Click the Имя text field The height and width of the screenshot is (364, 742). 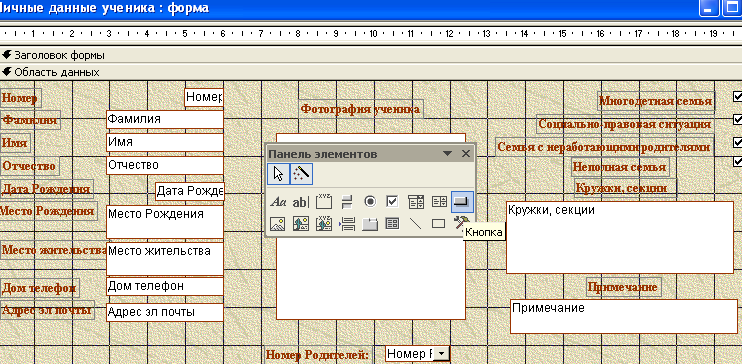point(165,142)
